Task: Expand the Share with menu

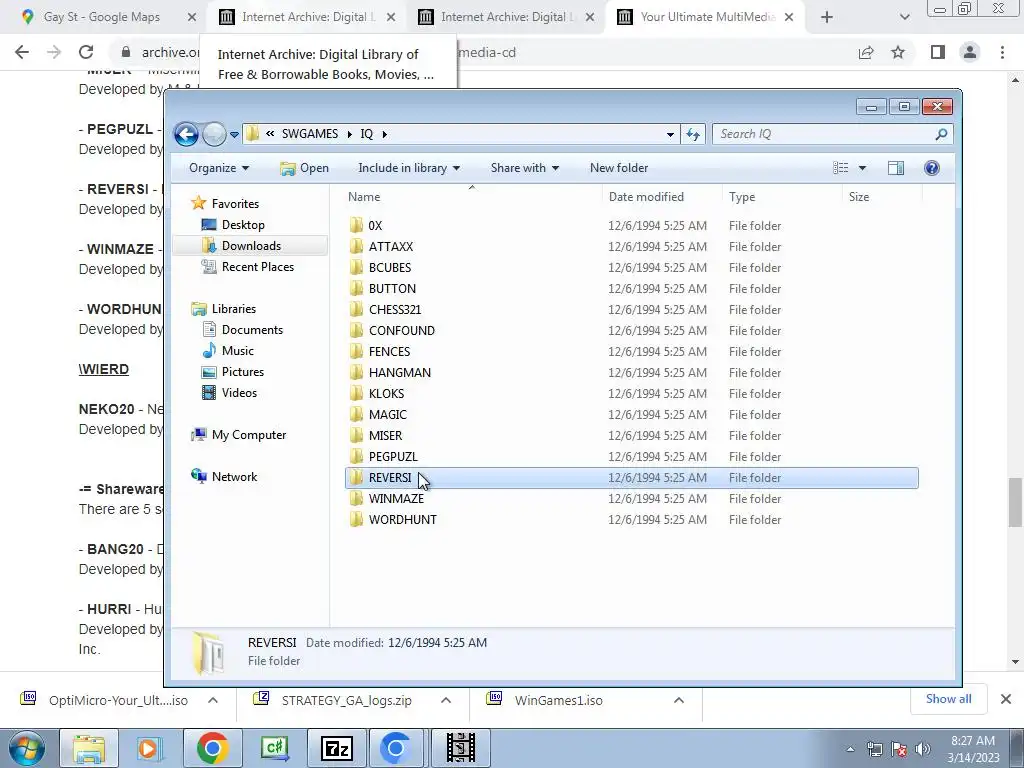Action: point(524,168)
